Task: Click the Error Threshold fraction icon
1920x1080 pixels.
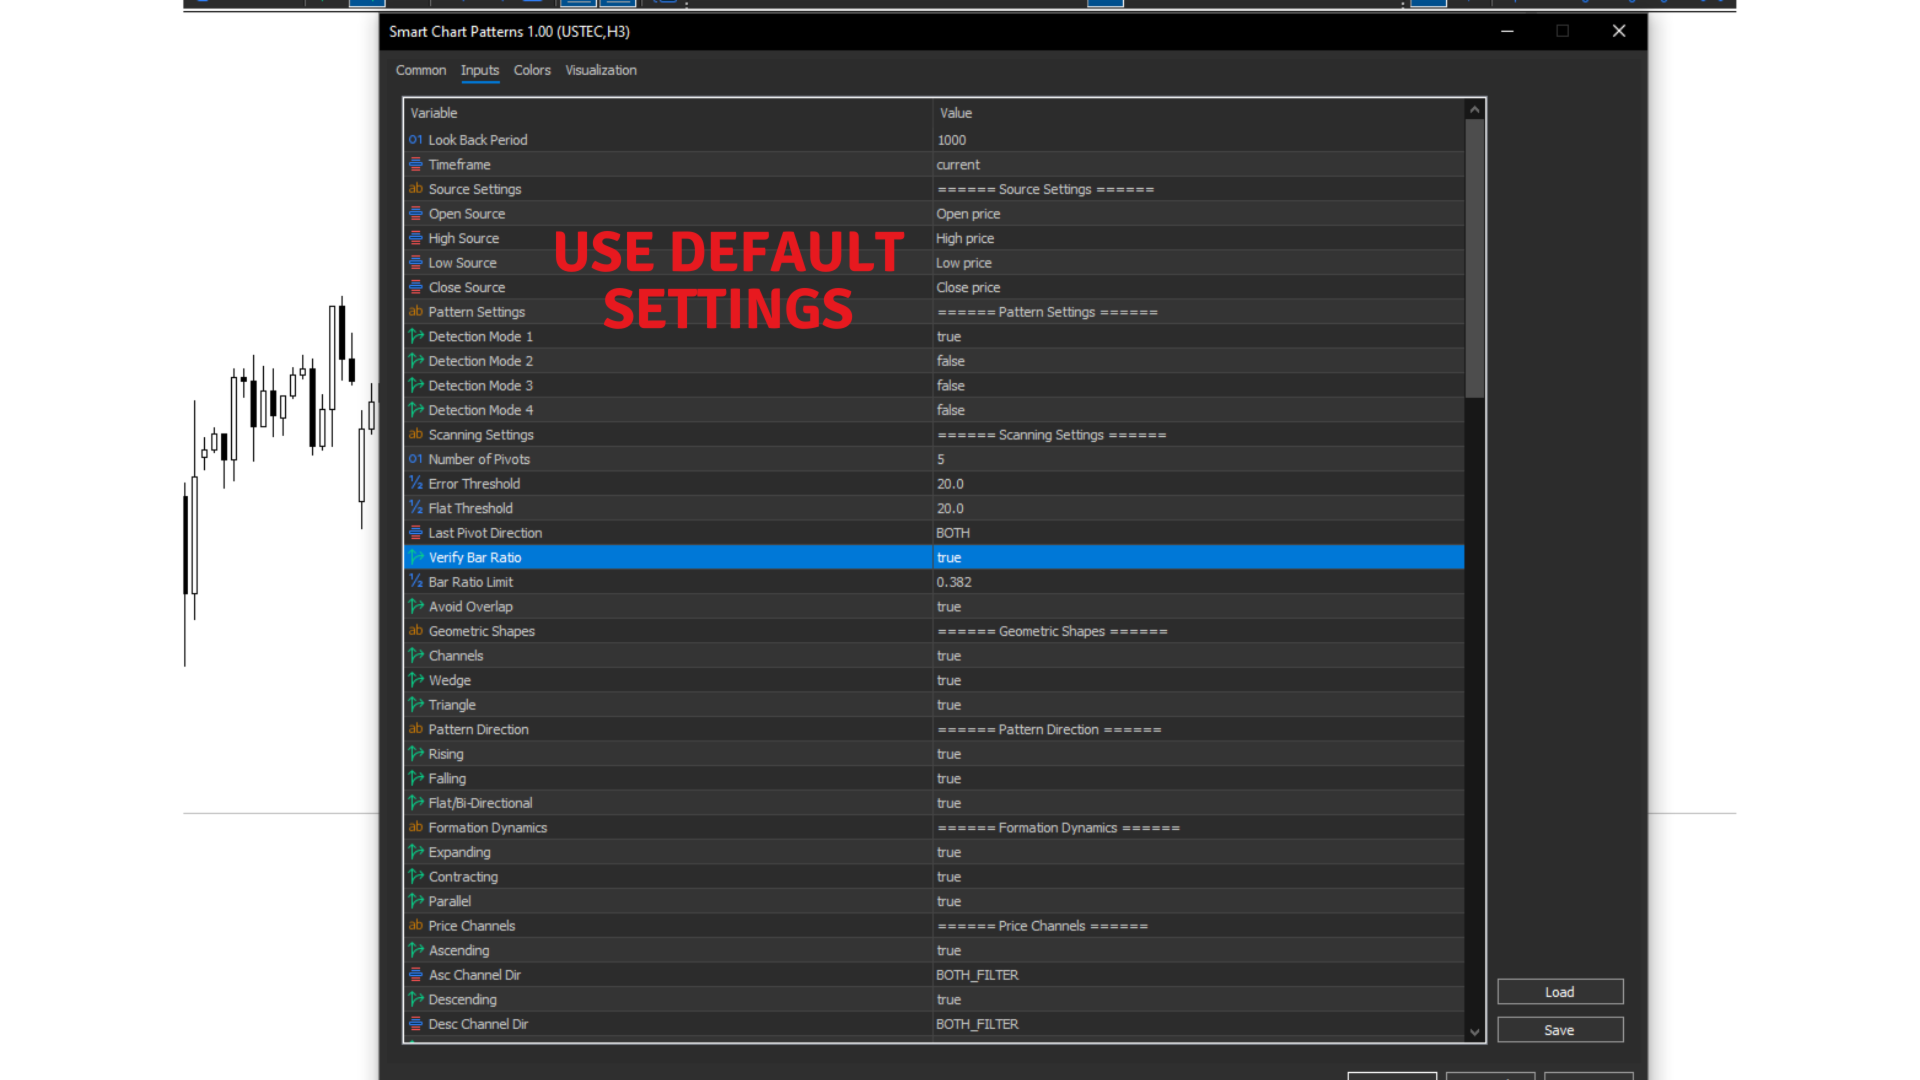Action: [x=416, y=484]
